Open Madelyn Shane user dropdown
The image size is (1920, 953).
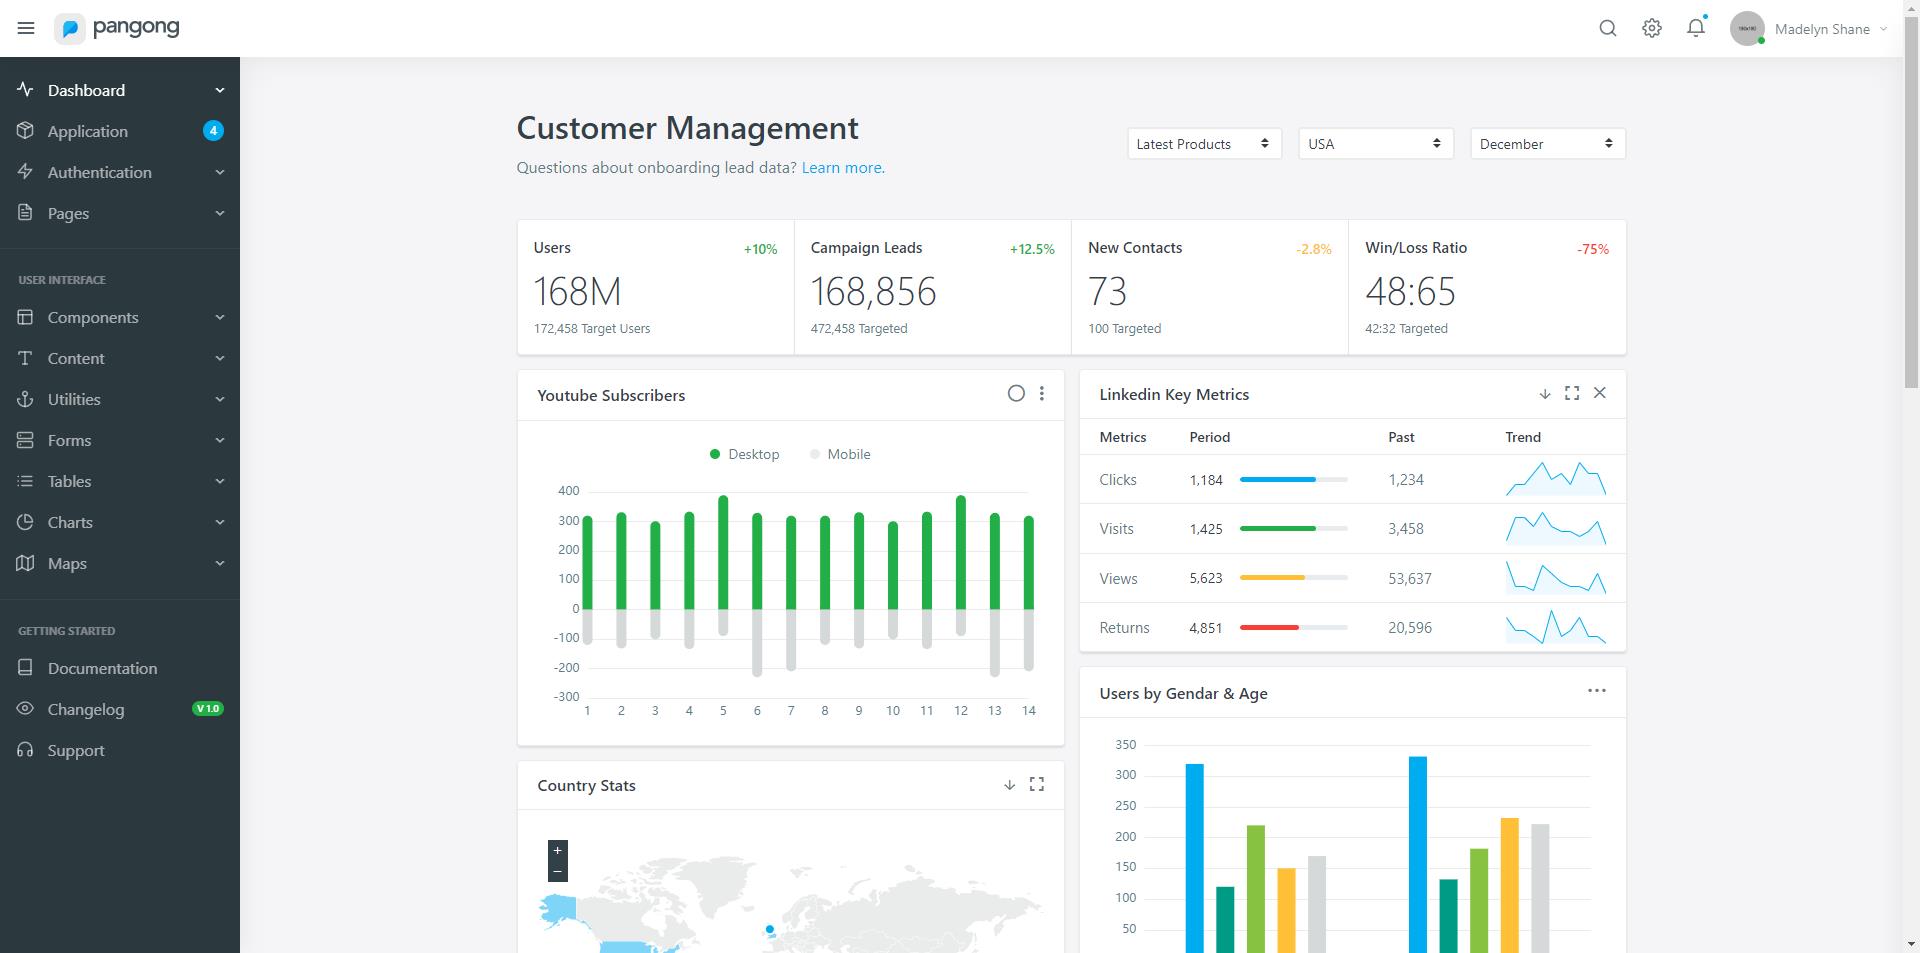(x=1830, y=29)
